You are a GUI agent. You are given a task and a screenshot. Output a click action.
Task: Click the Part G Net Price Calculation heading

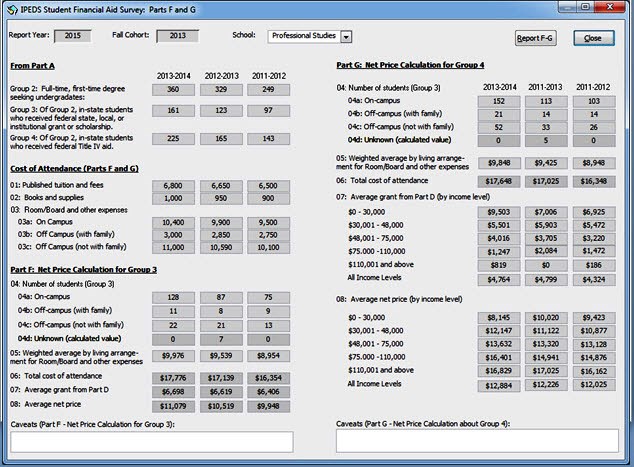pyautogui.click(x=410, y=65)
